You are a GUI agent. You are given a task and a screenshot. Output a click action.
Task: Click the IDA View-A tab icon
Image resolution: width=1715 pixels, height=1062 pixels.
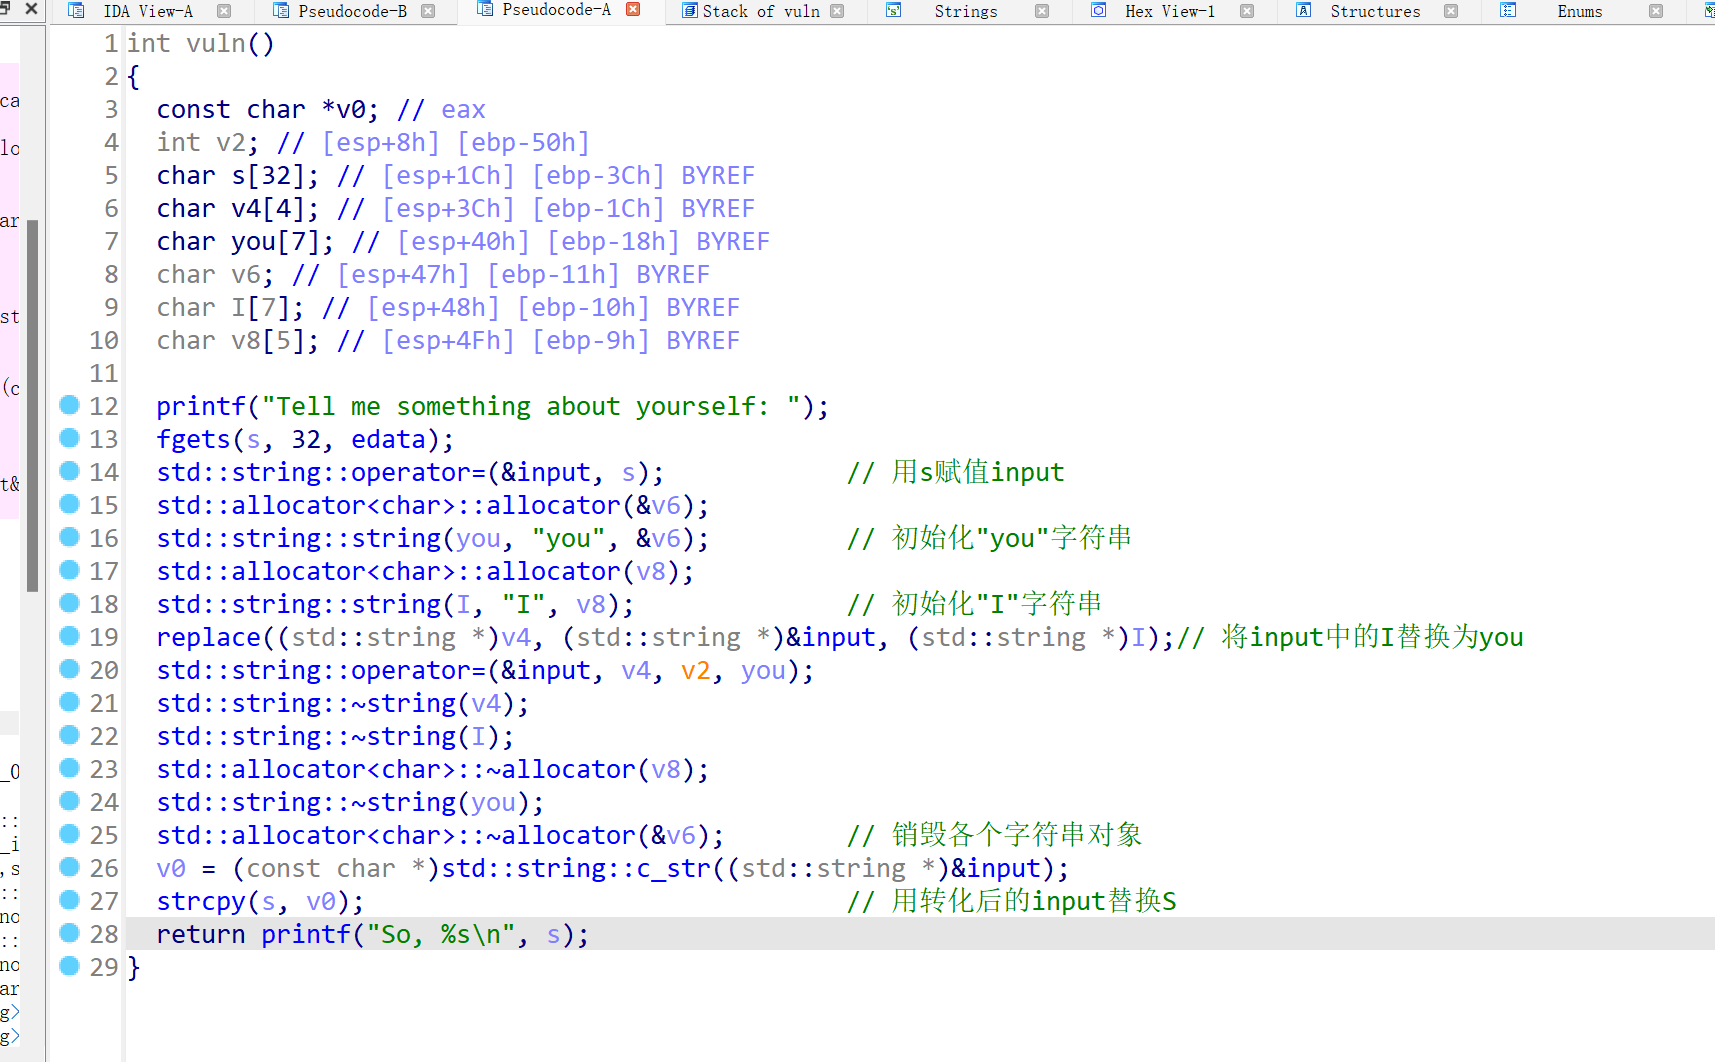(x=76, y=11)
